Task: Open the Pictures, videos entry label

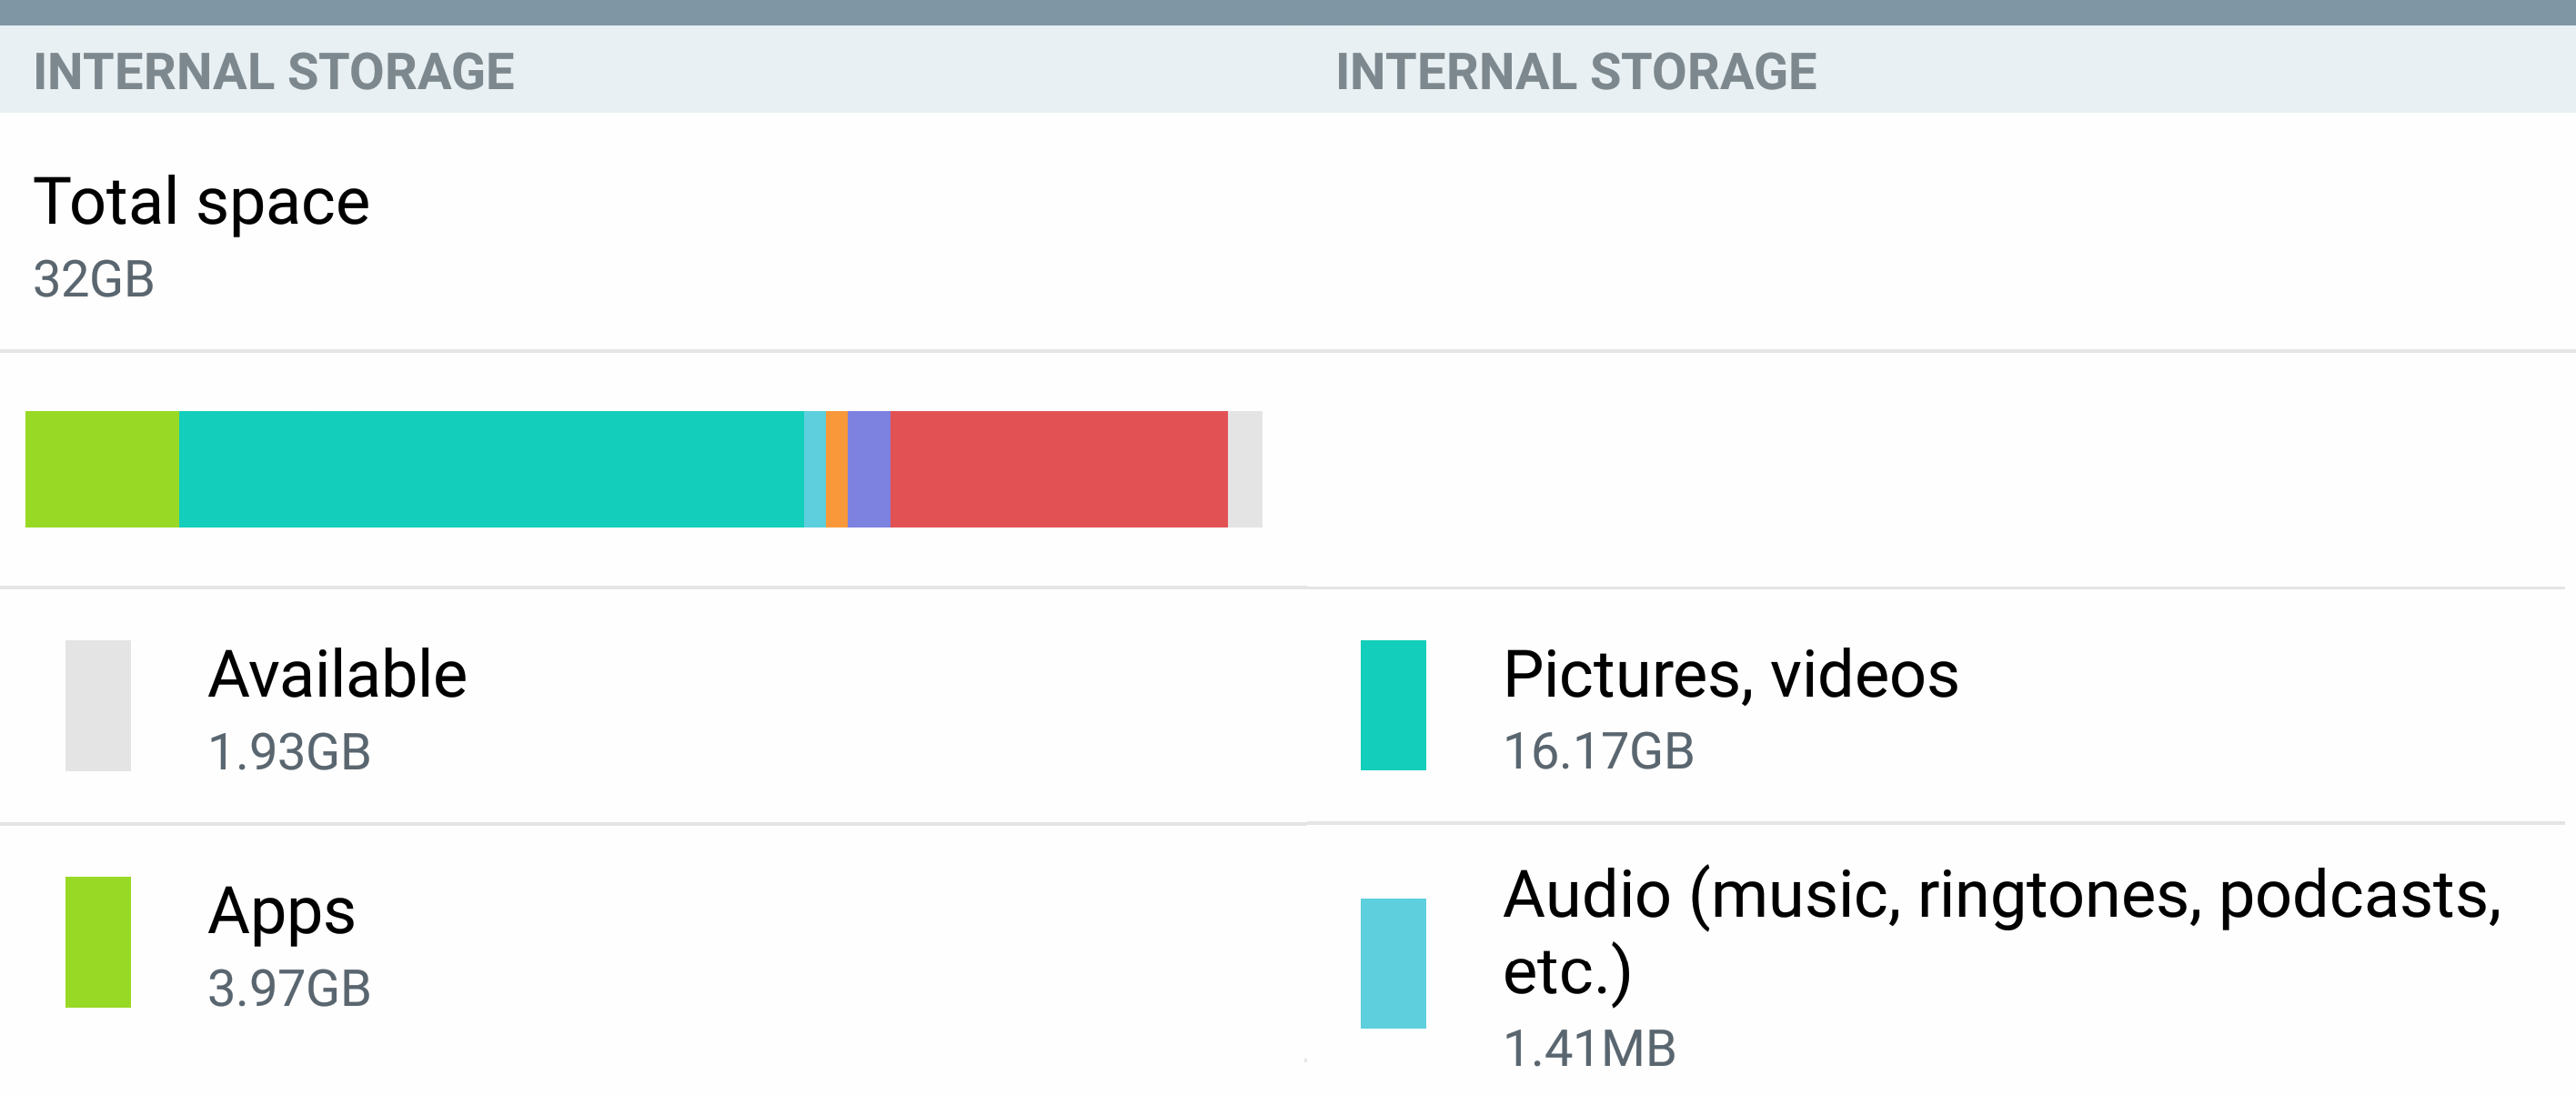Action: coord(1730,674)
